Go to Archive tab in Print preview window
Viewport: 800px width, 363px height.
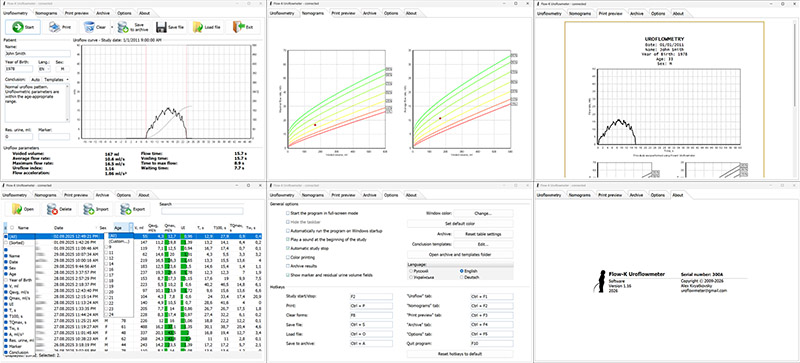pos(637,13)
